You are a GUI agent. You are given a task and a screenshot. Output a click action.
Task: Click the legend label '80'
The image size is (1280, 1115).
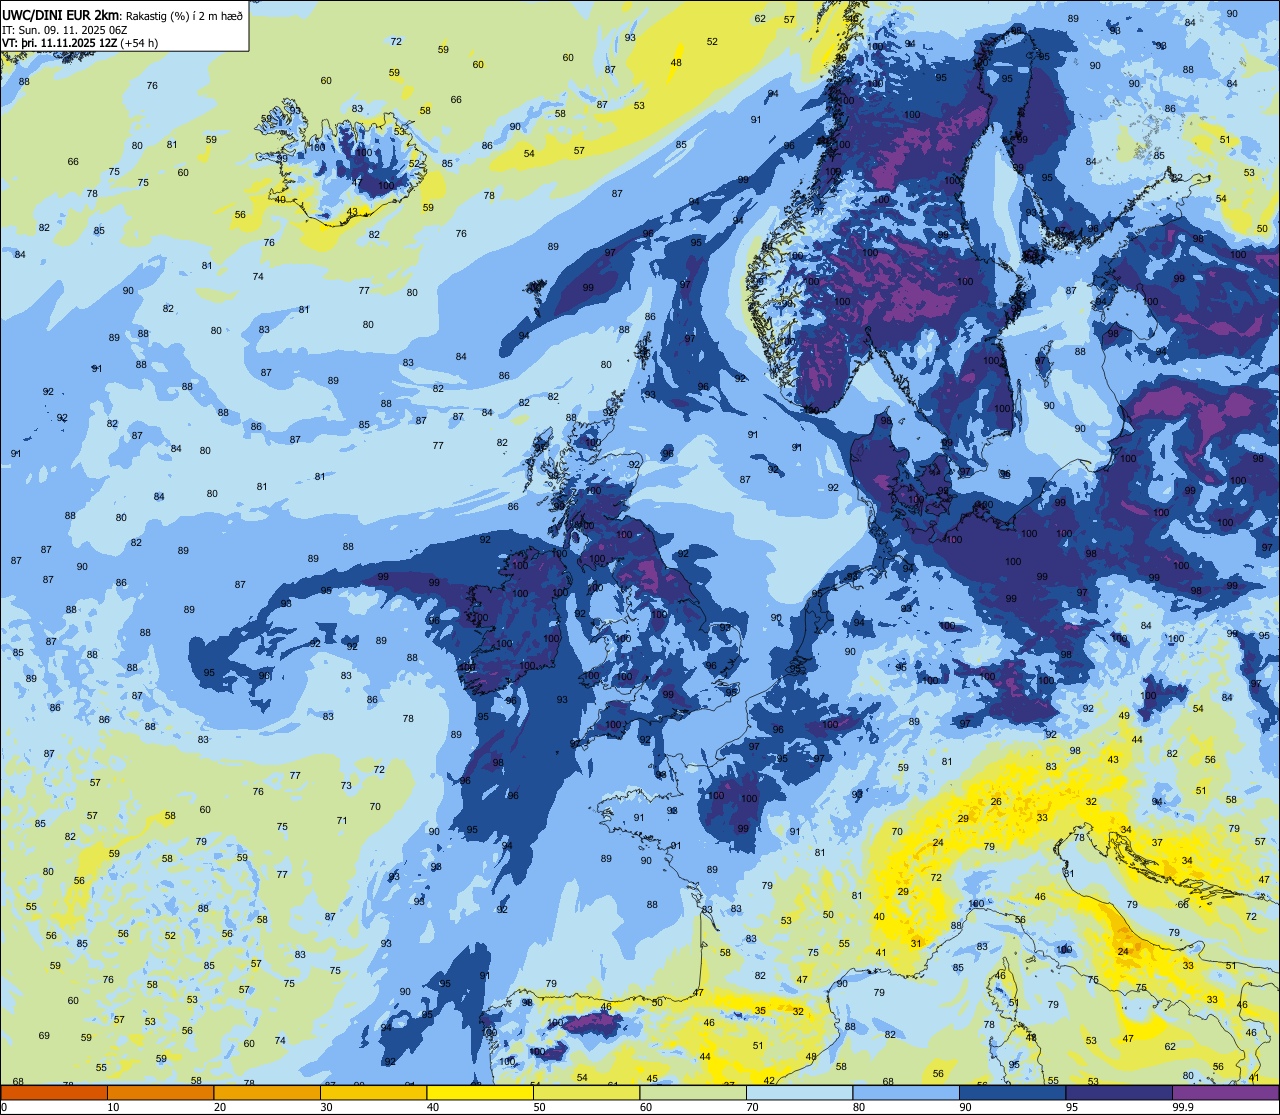click(859, 1107)
